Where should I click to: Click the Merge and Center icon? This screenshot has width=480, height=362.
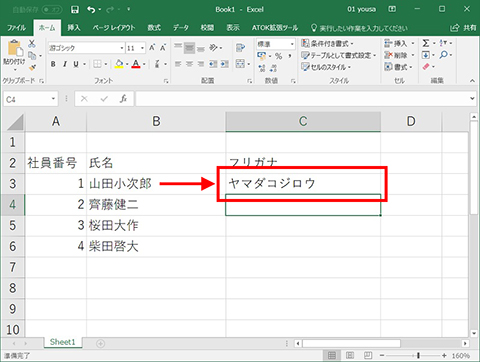pyautogui.click(x=240, y=64)
